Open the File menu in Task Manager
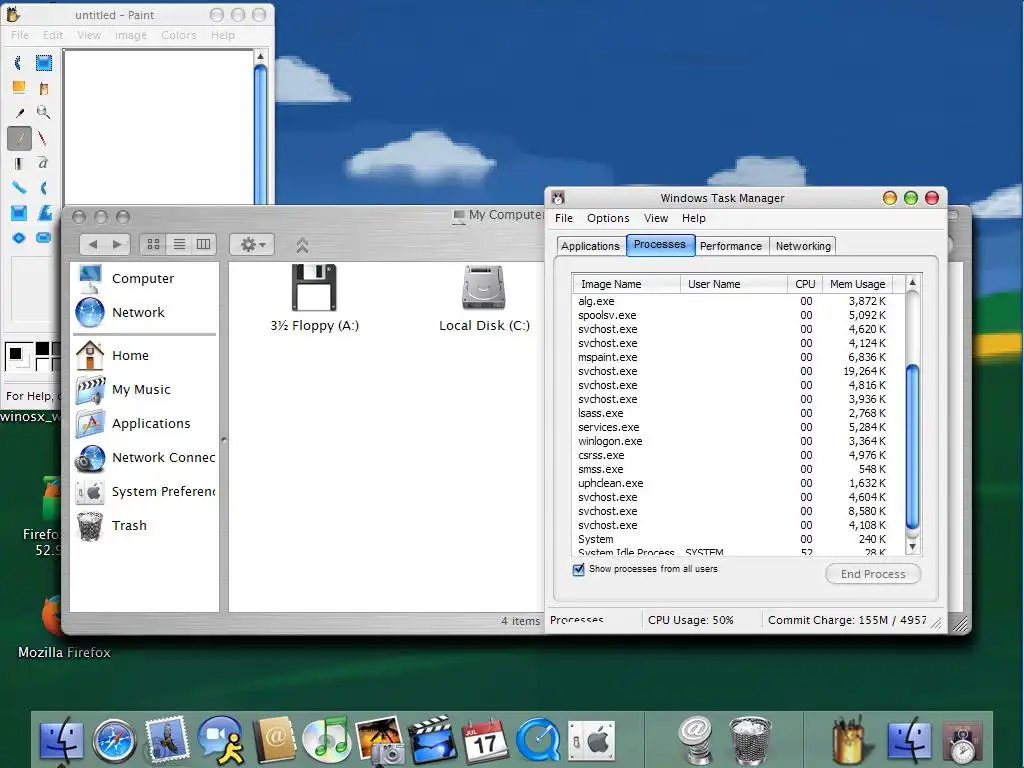The width and height of the screenshot is (1024, 768). pos(564,218)
